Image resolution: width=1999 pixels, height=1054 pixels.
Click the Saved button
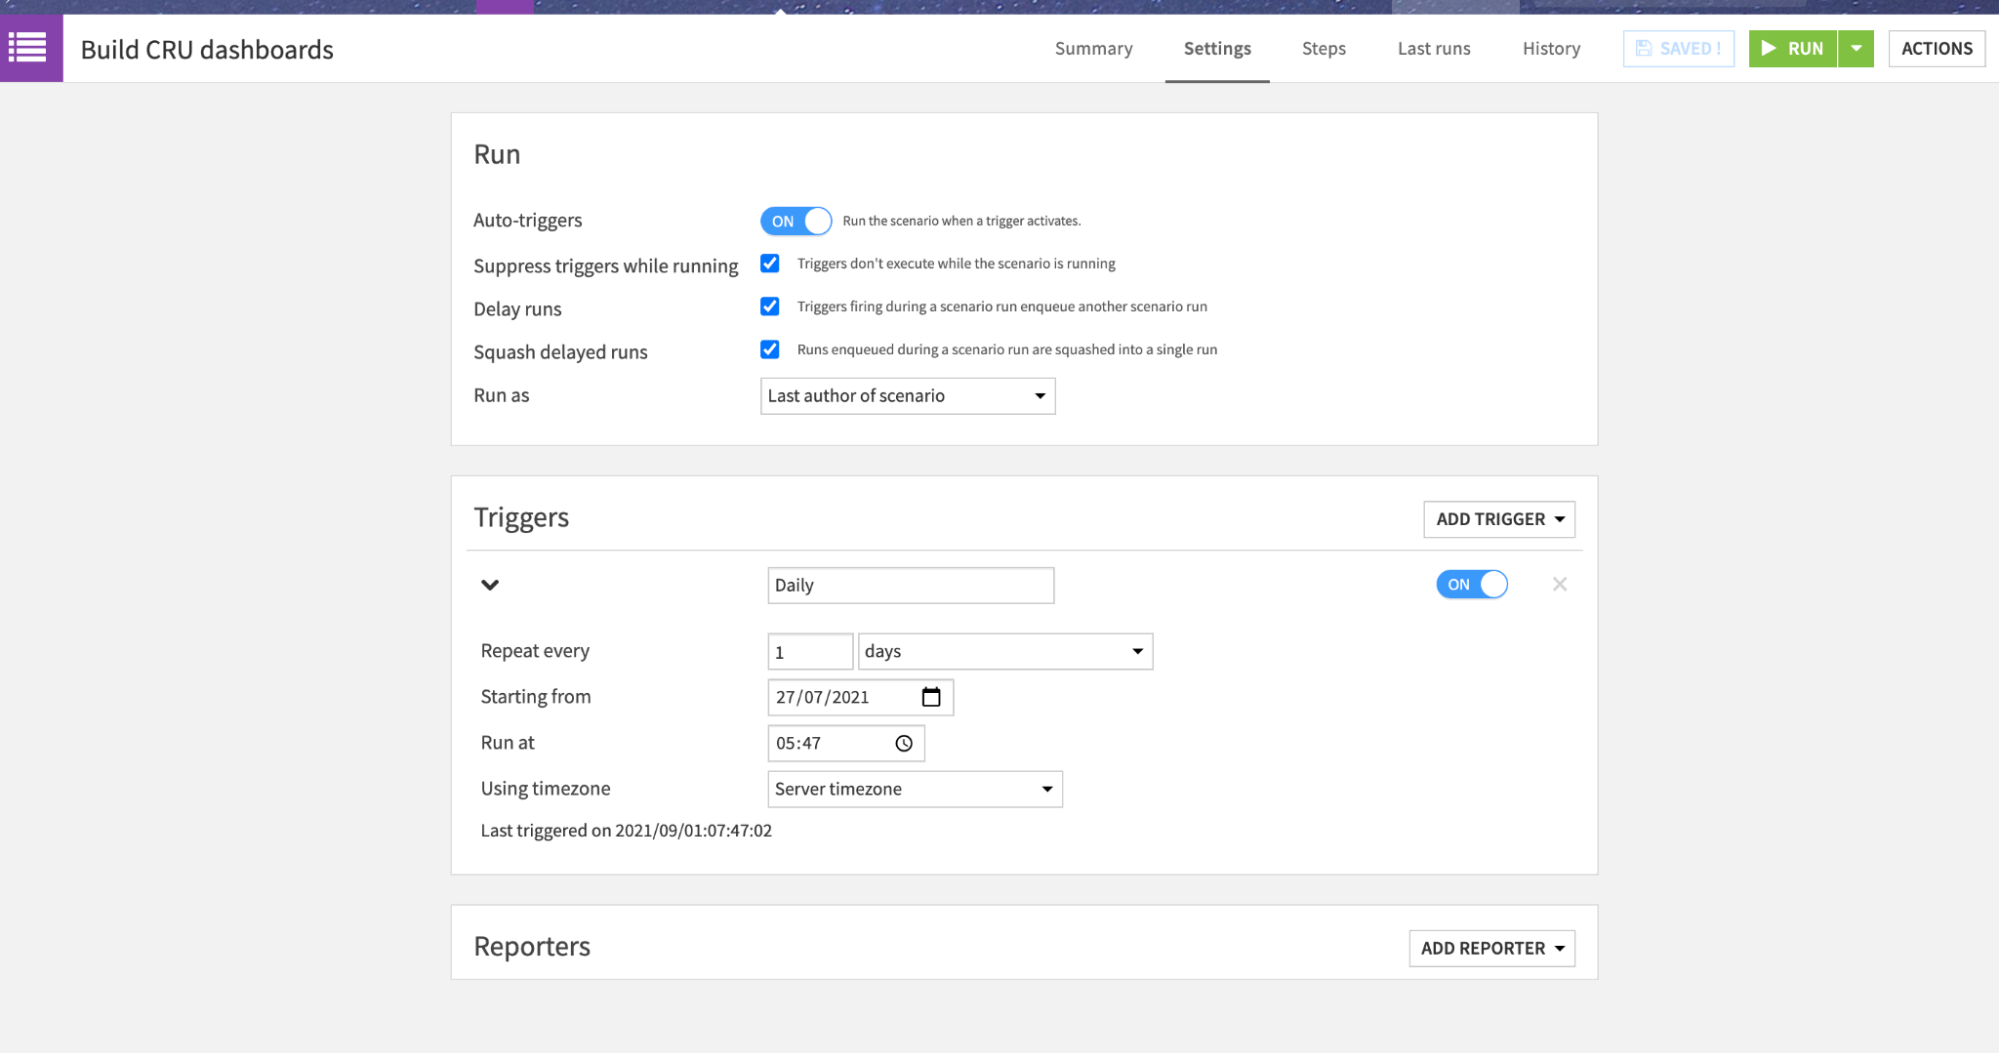coord(1678,48)
